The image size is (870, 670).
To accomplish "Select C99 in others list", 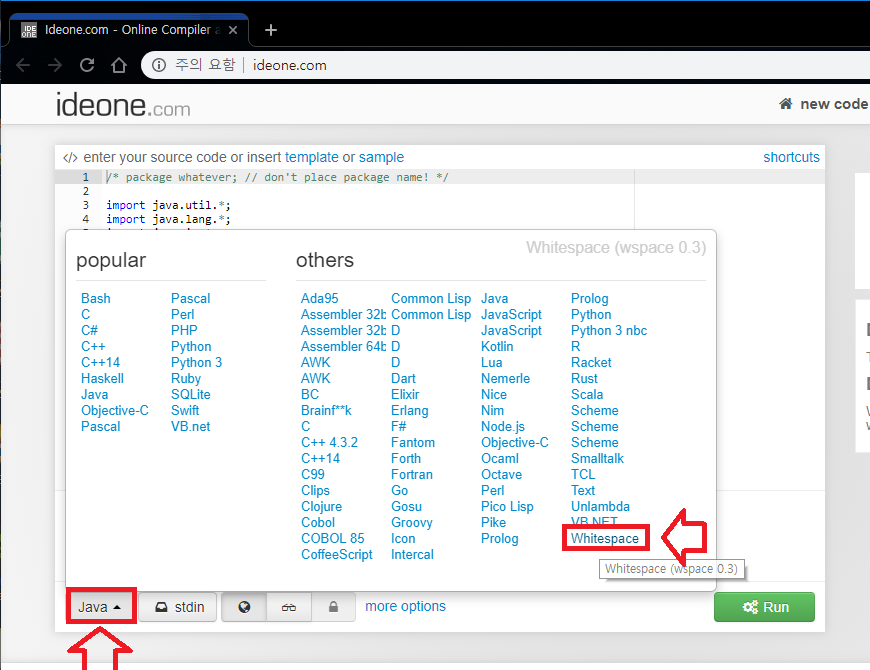I will pos(313,475).
